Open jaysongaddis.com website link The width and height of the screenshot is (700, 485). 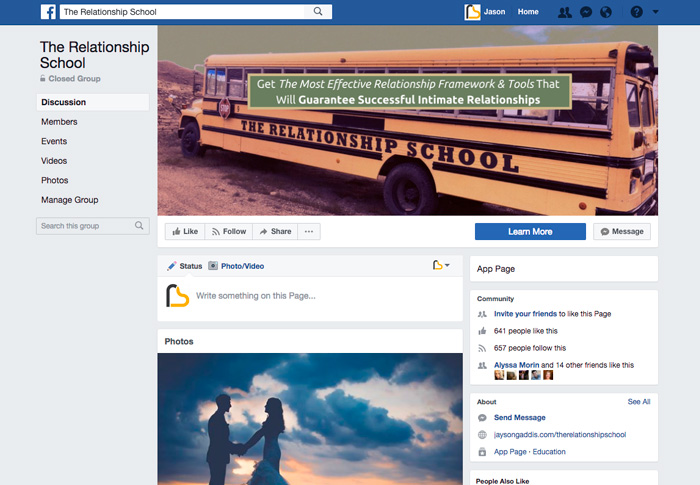[x=560, y=435]
